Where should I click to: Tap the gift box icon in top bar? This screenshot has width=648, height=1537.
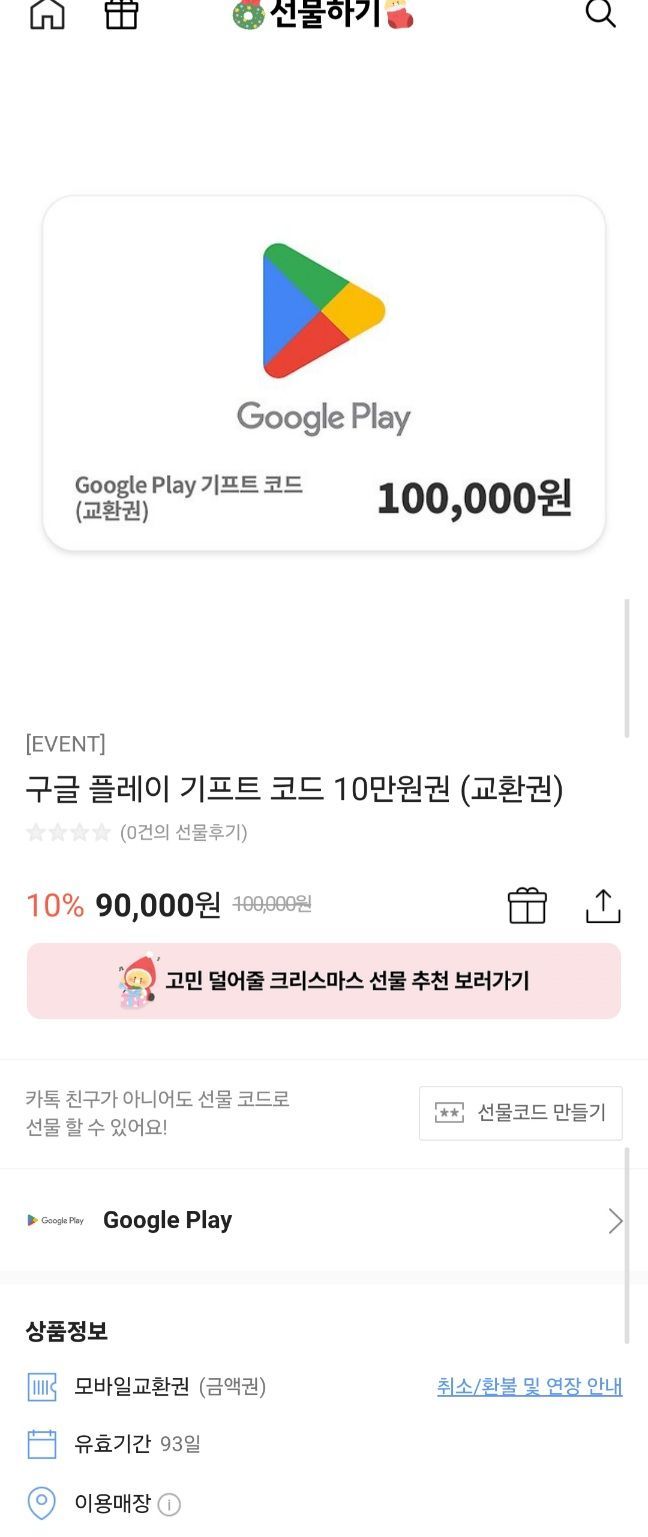coord(121,14)
